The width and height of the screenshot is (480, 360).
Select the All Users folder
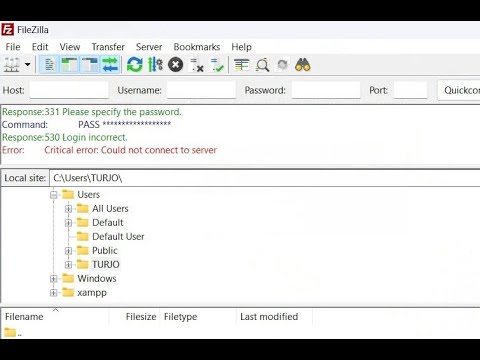[x=110, y=209]
